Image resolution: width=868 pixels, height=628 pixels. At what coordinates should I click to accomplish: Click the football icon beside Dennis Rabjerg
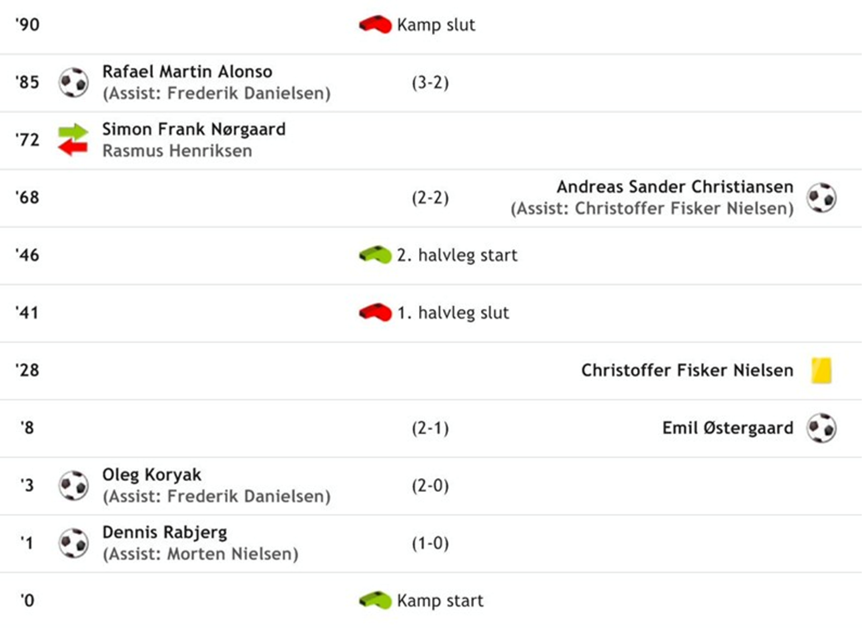pyautogui.click(x=73, y=543)
